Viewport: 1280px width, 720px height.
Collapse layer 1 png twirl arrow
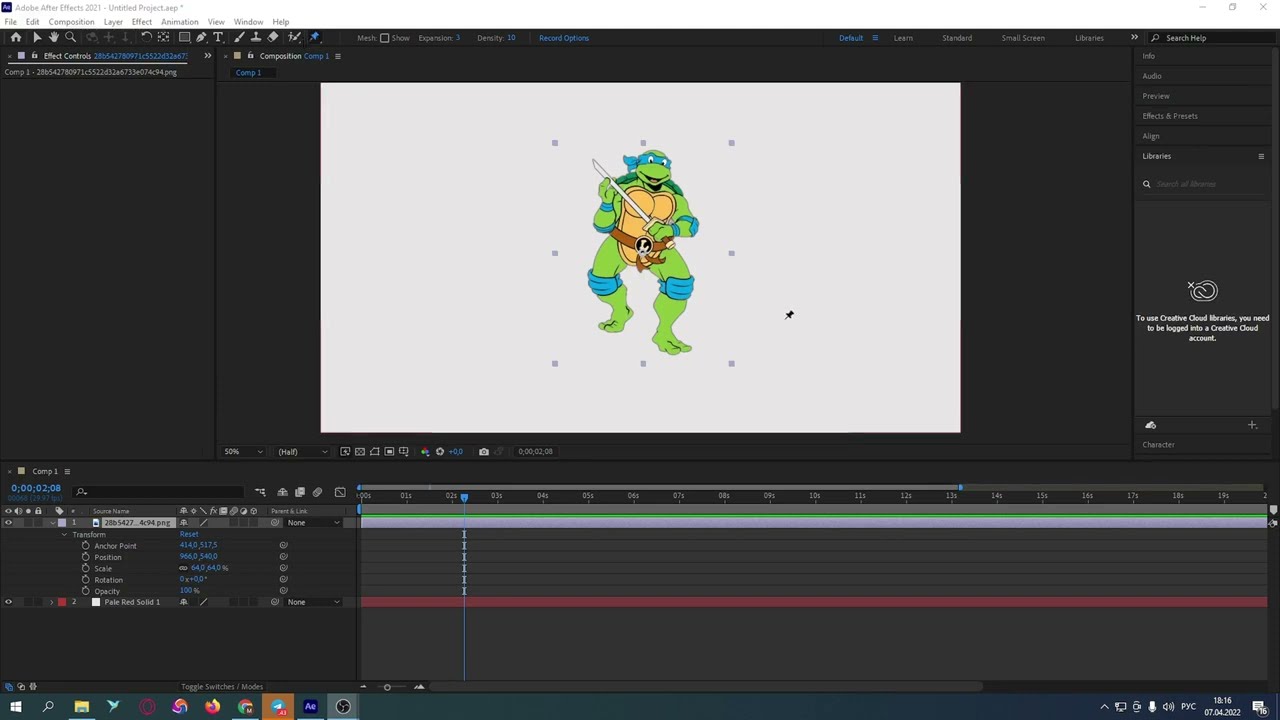click(52, 523)
